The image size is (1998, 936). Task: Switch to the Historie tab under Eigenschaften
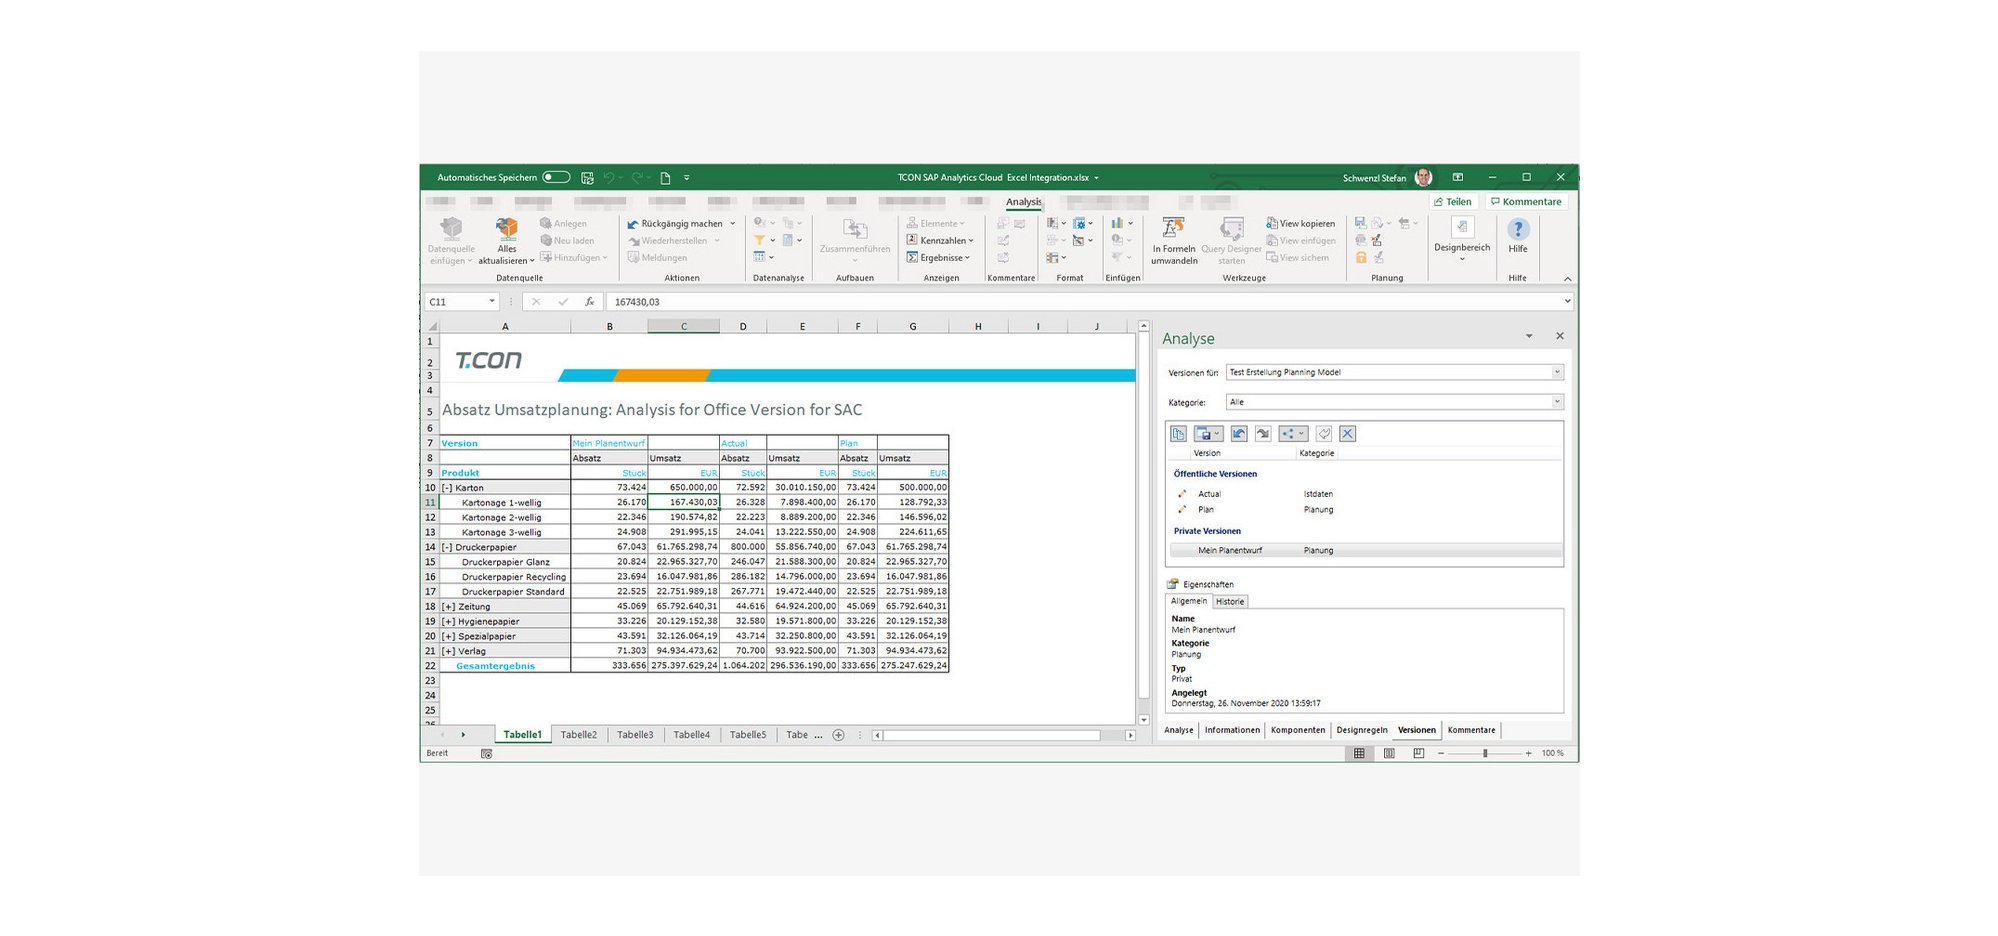click(1230, 602)
